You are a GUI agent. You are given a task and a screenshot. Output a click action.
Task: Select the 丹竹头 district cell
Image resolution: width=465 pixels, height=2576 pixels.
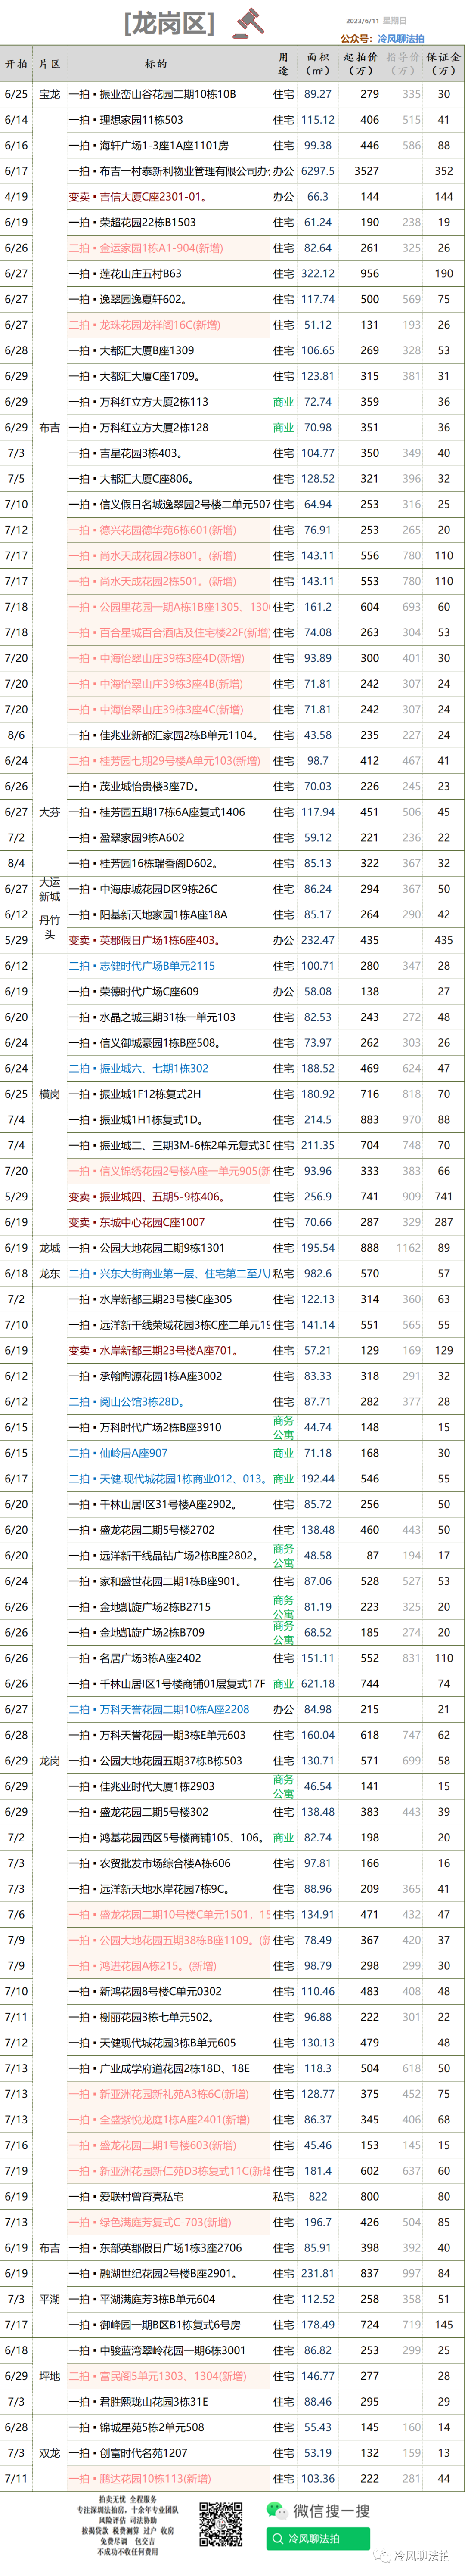pos(49,927)
